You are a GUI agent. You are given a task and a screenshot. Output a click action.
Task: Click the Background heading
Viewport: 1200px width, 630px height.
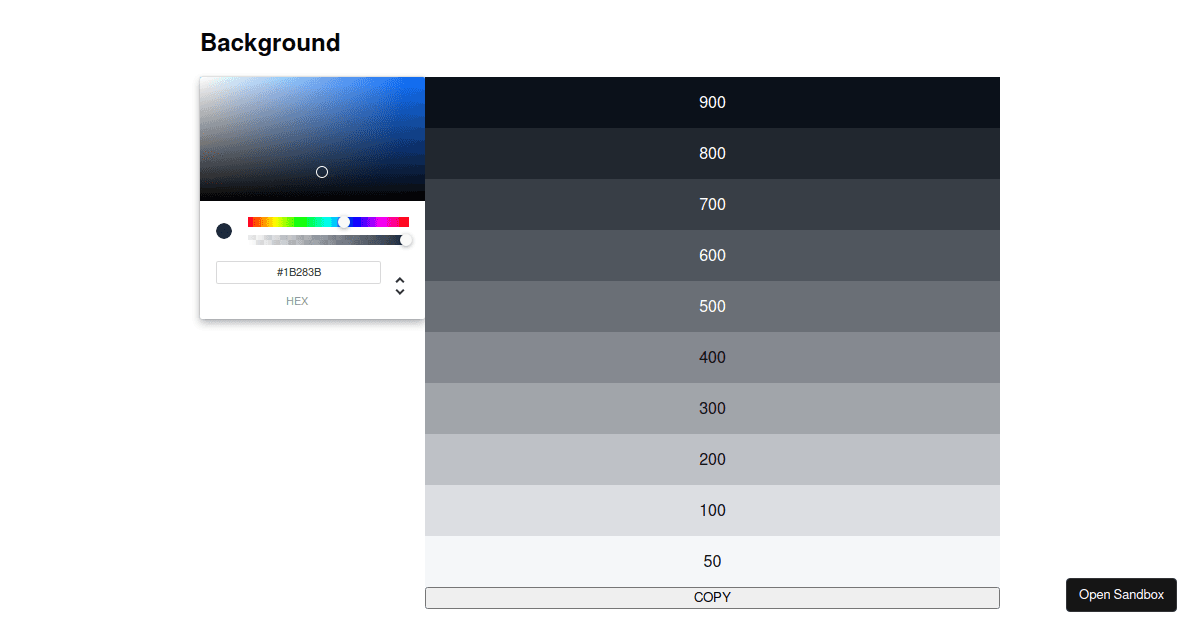tap(270, 43)
